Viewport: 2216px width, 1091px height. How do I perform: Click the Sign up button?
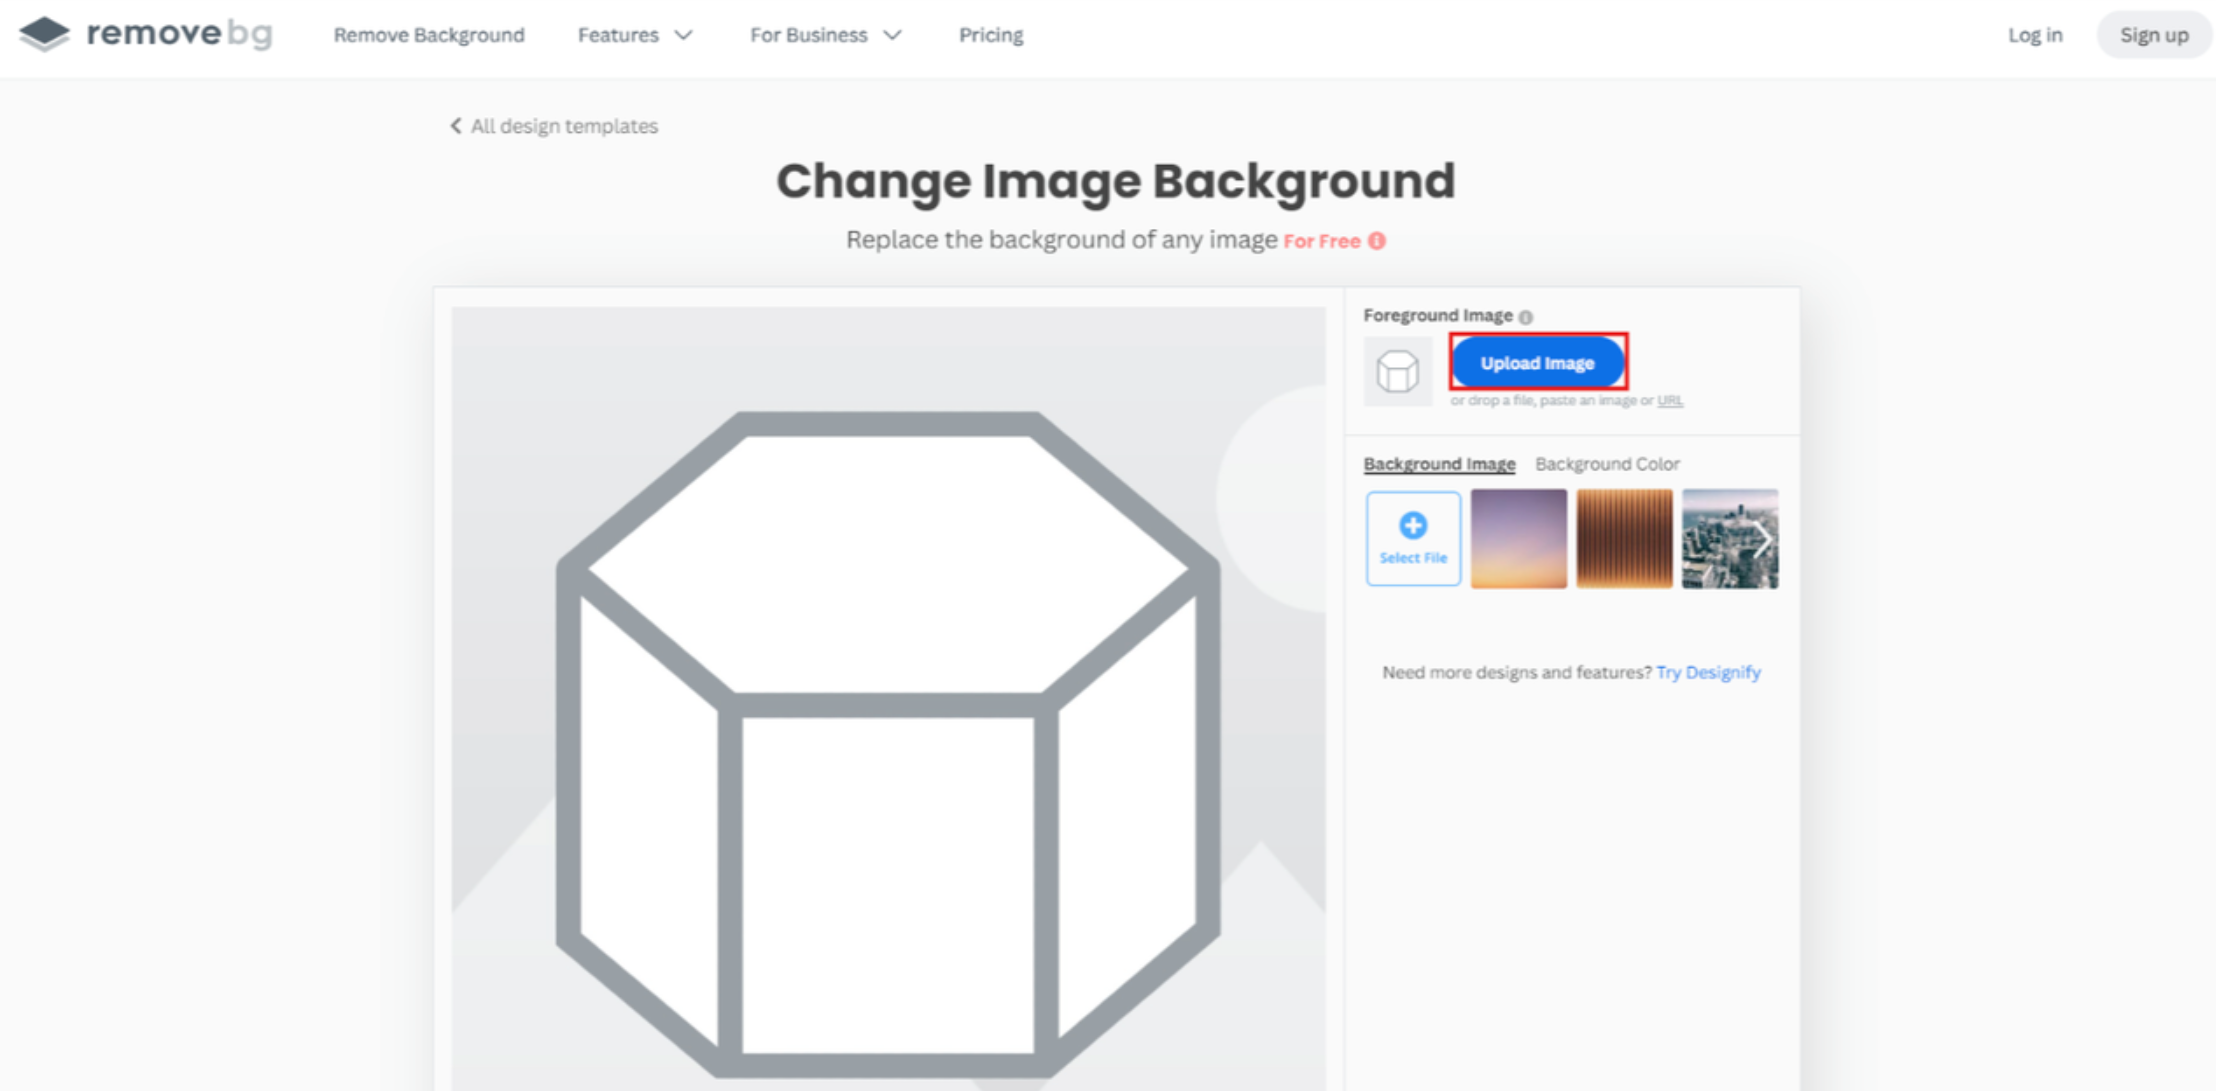point(2153,35)
